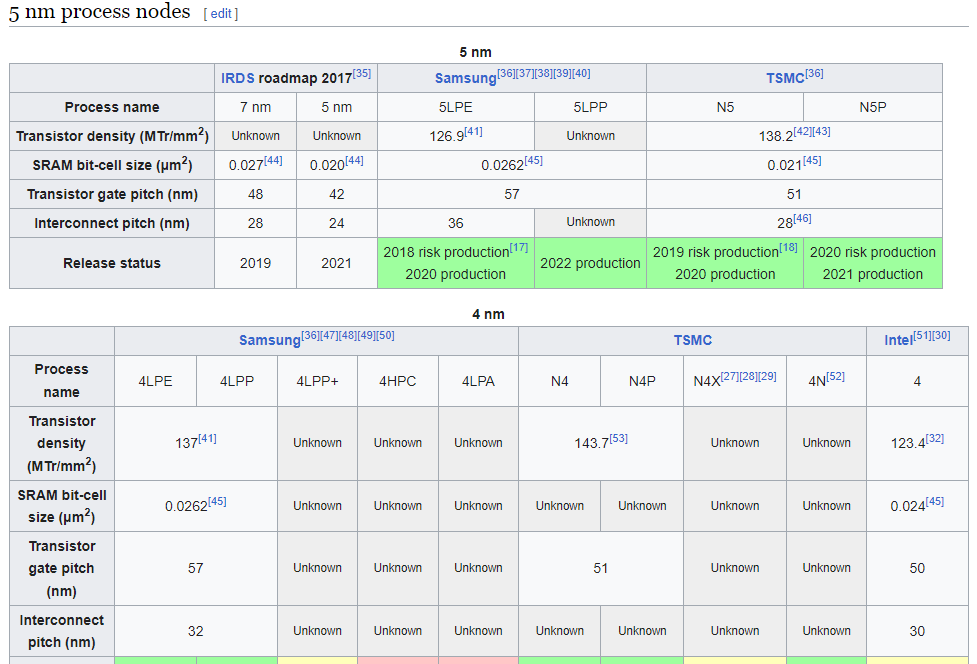This screenshot has width=977, height=664.
Task: Click the 4 nm table caption
Action: 488,314
